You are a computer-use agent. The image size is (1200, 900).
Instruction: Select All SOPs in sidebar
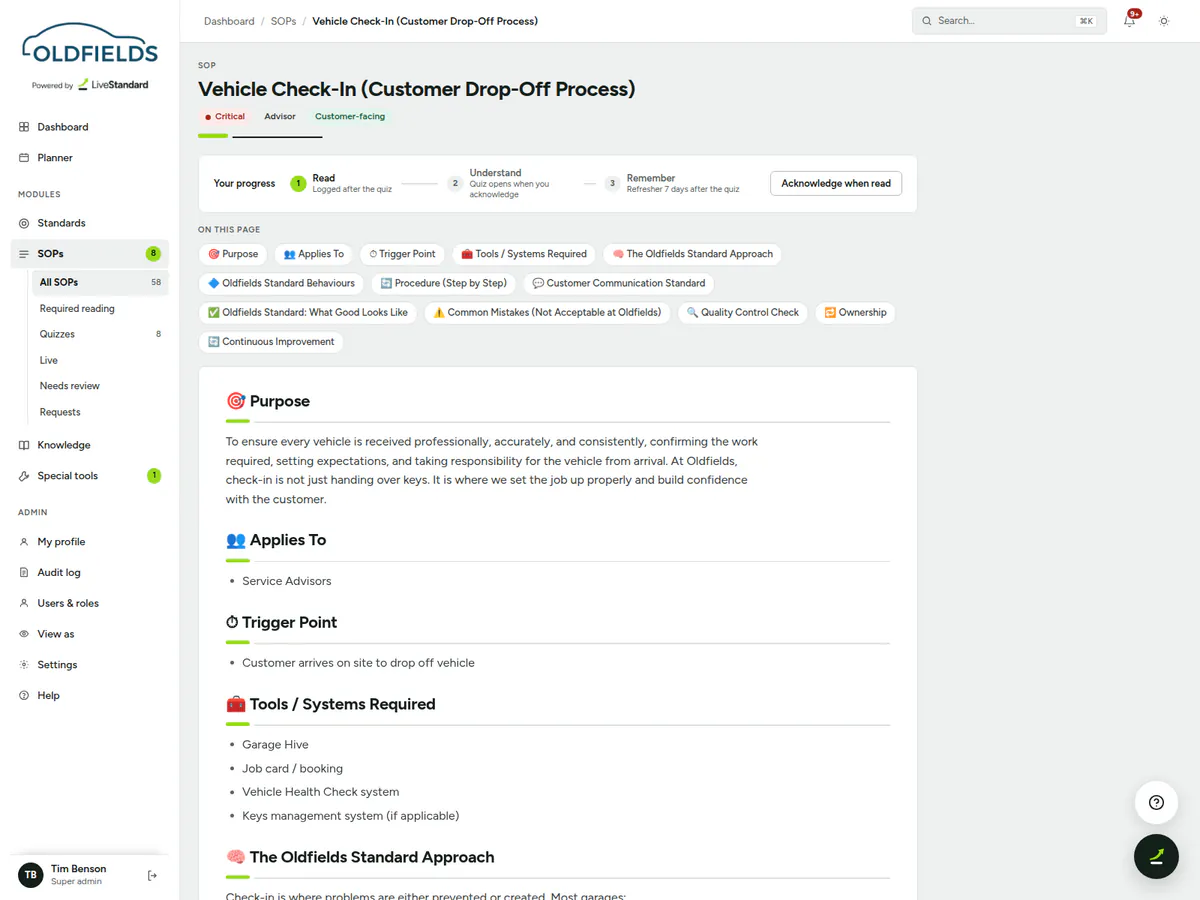[100, 283]
